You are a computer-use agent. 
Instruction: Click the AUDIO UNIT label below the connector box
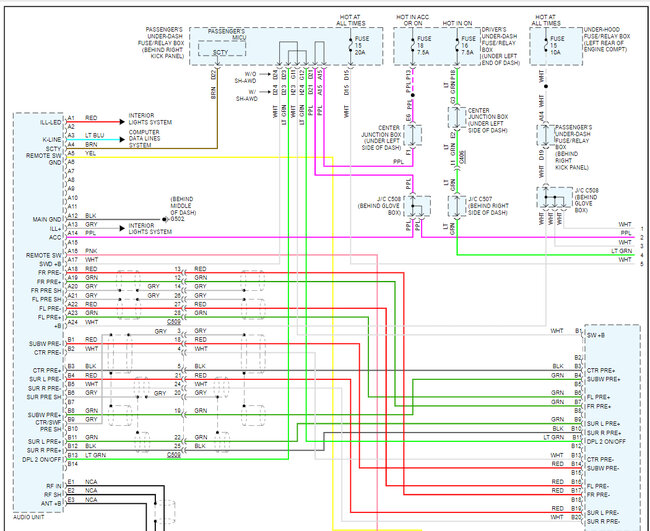coord(29,517)
